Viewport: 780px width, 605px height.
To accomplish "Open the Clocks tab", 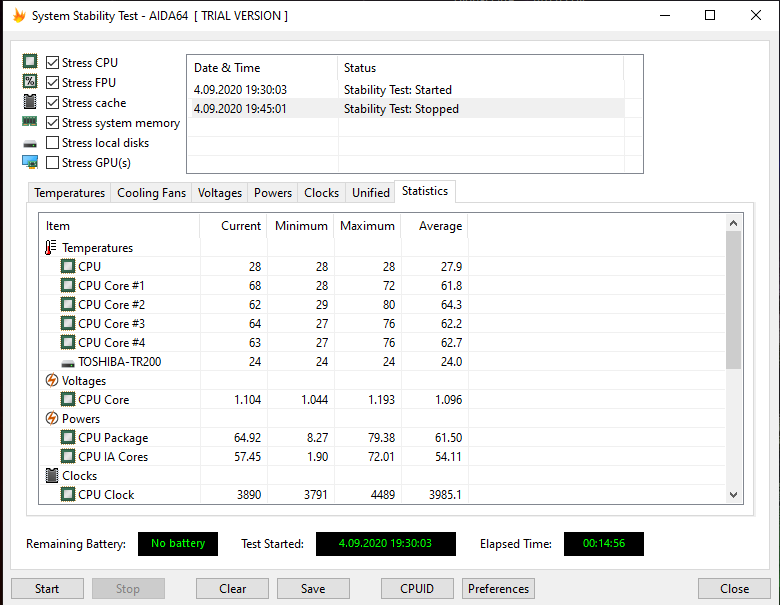I will tap(321, 193).
